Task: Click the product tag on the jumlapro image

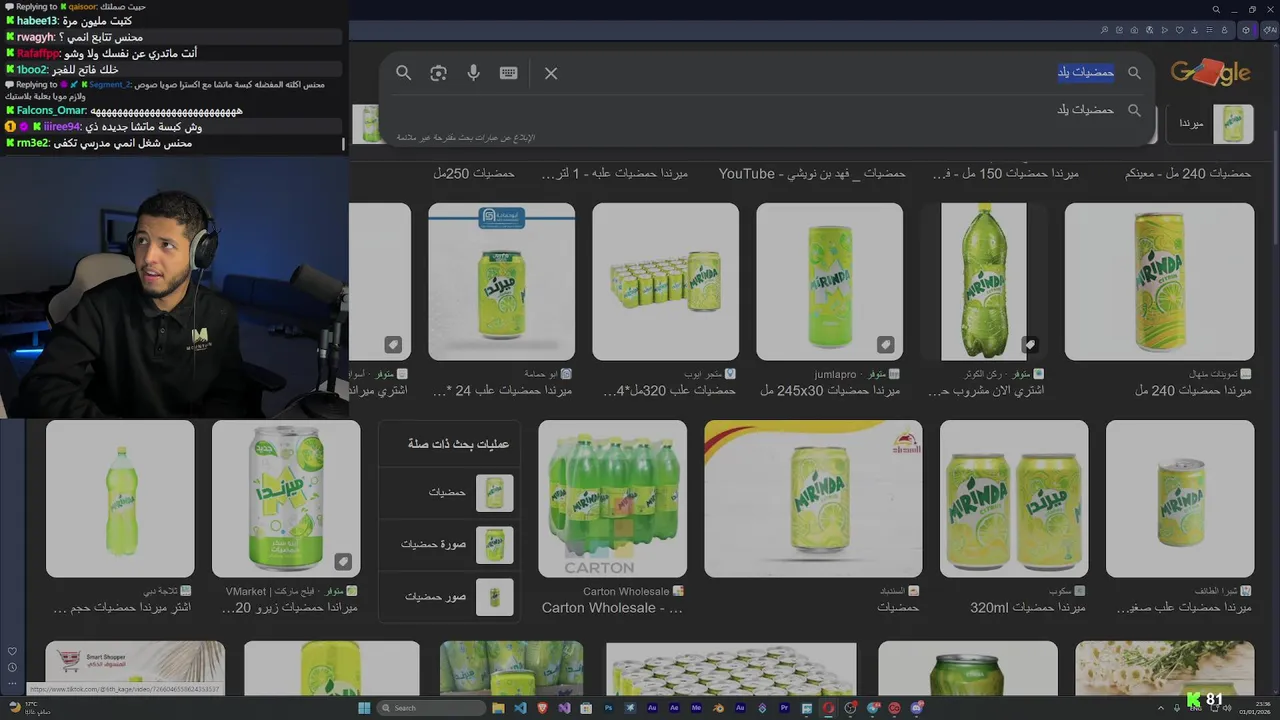Action: (x=886, y=345)
